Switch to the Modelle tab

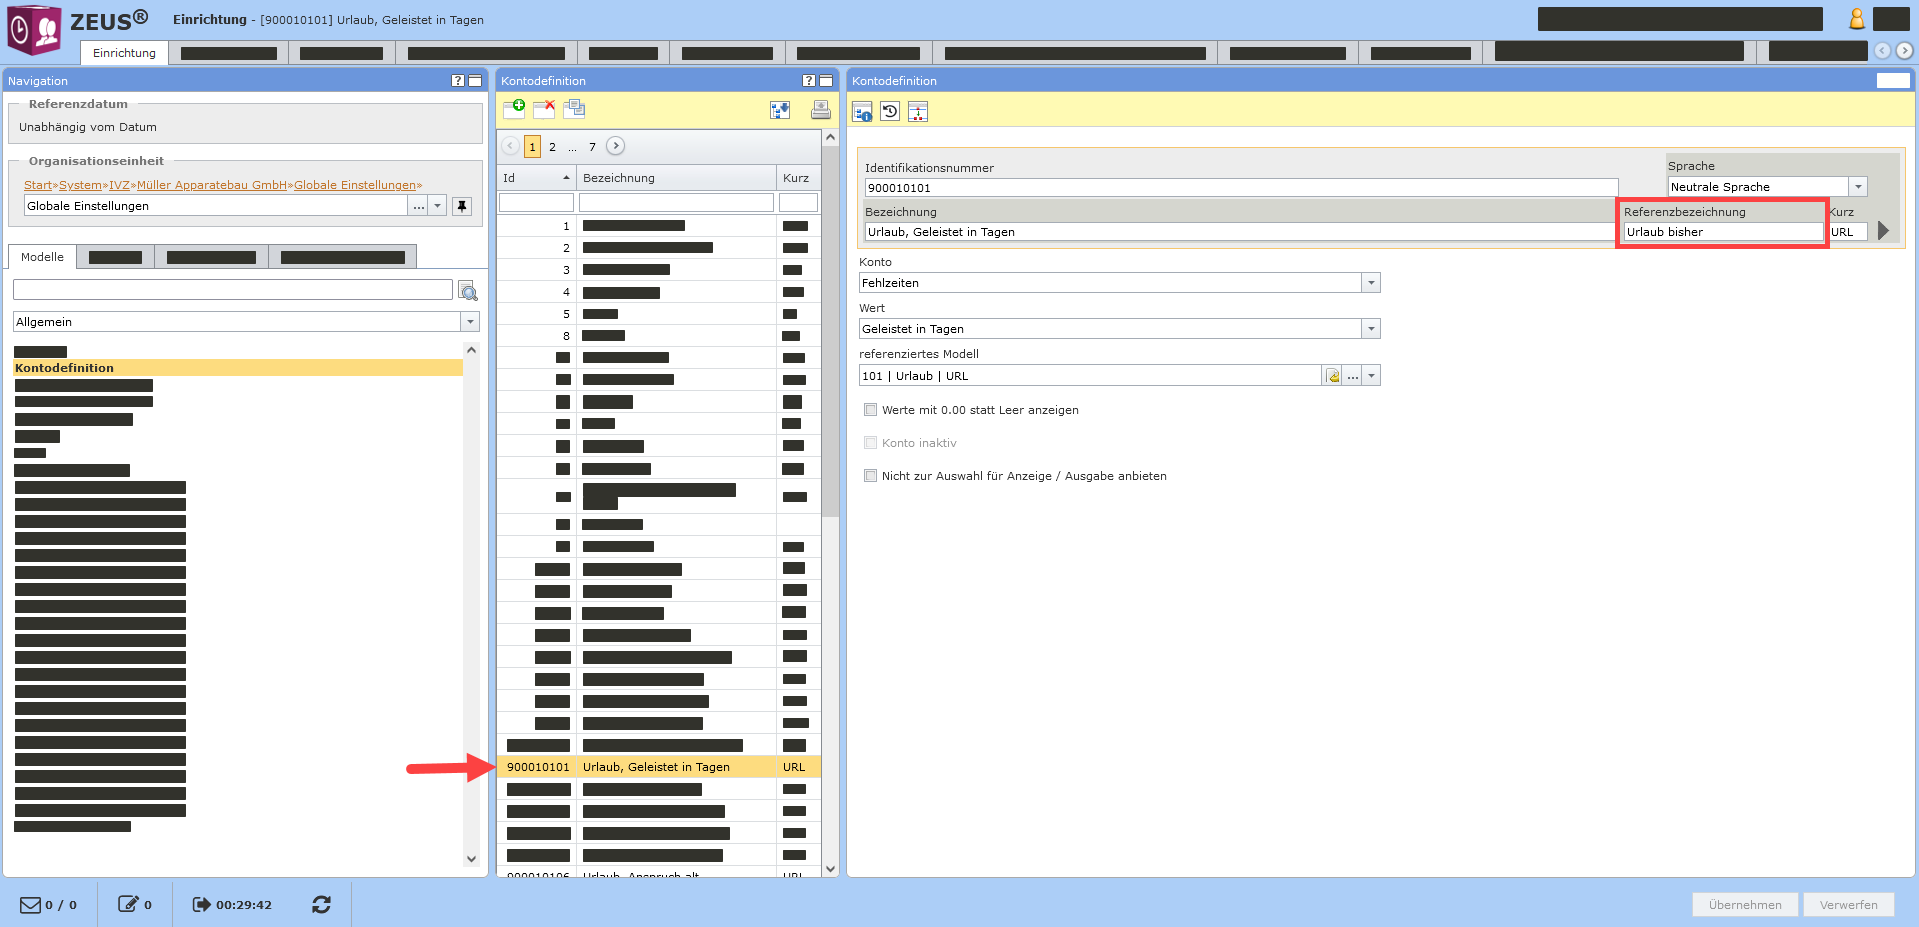(42, 257)
